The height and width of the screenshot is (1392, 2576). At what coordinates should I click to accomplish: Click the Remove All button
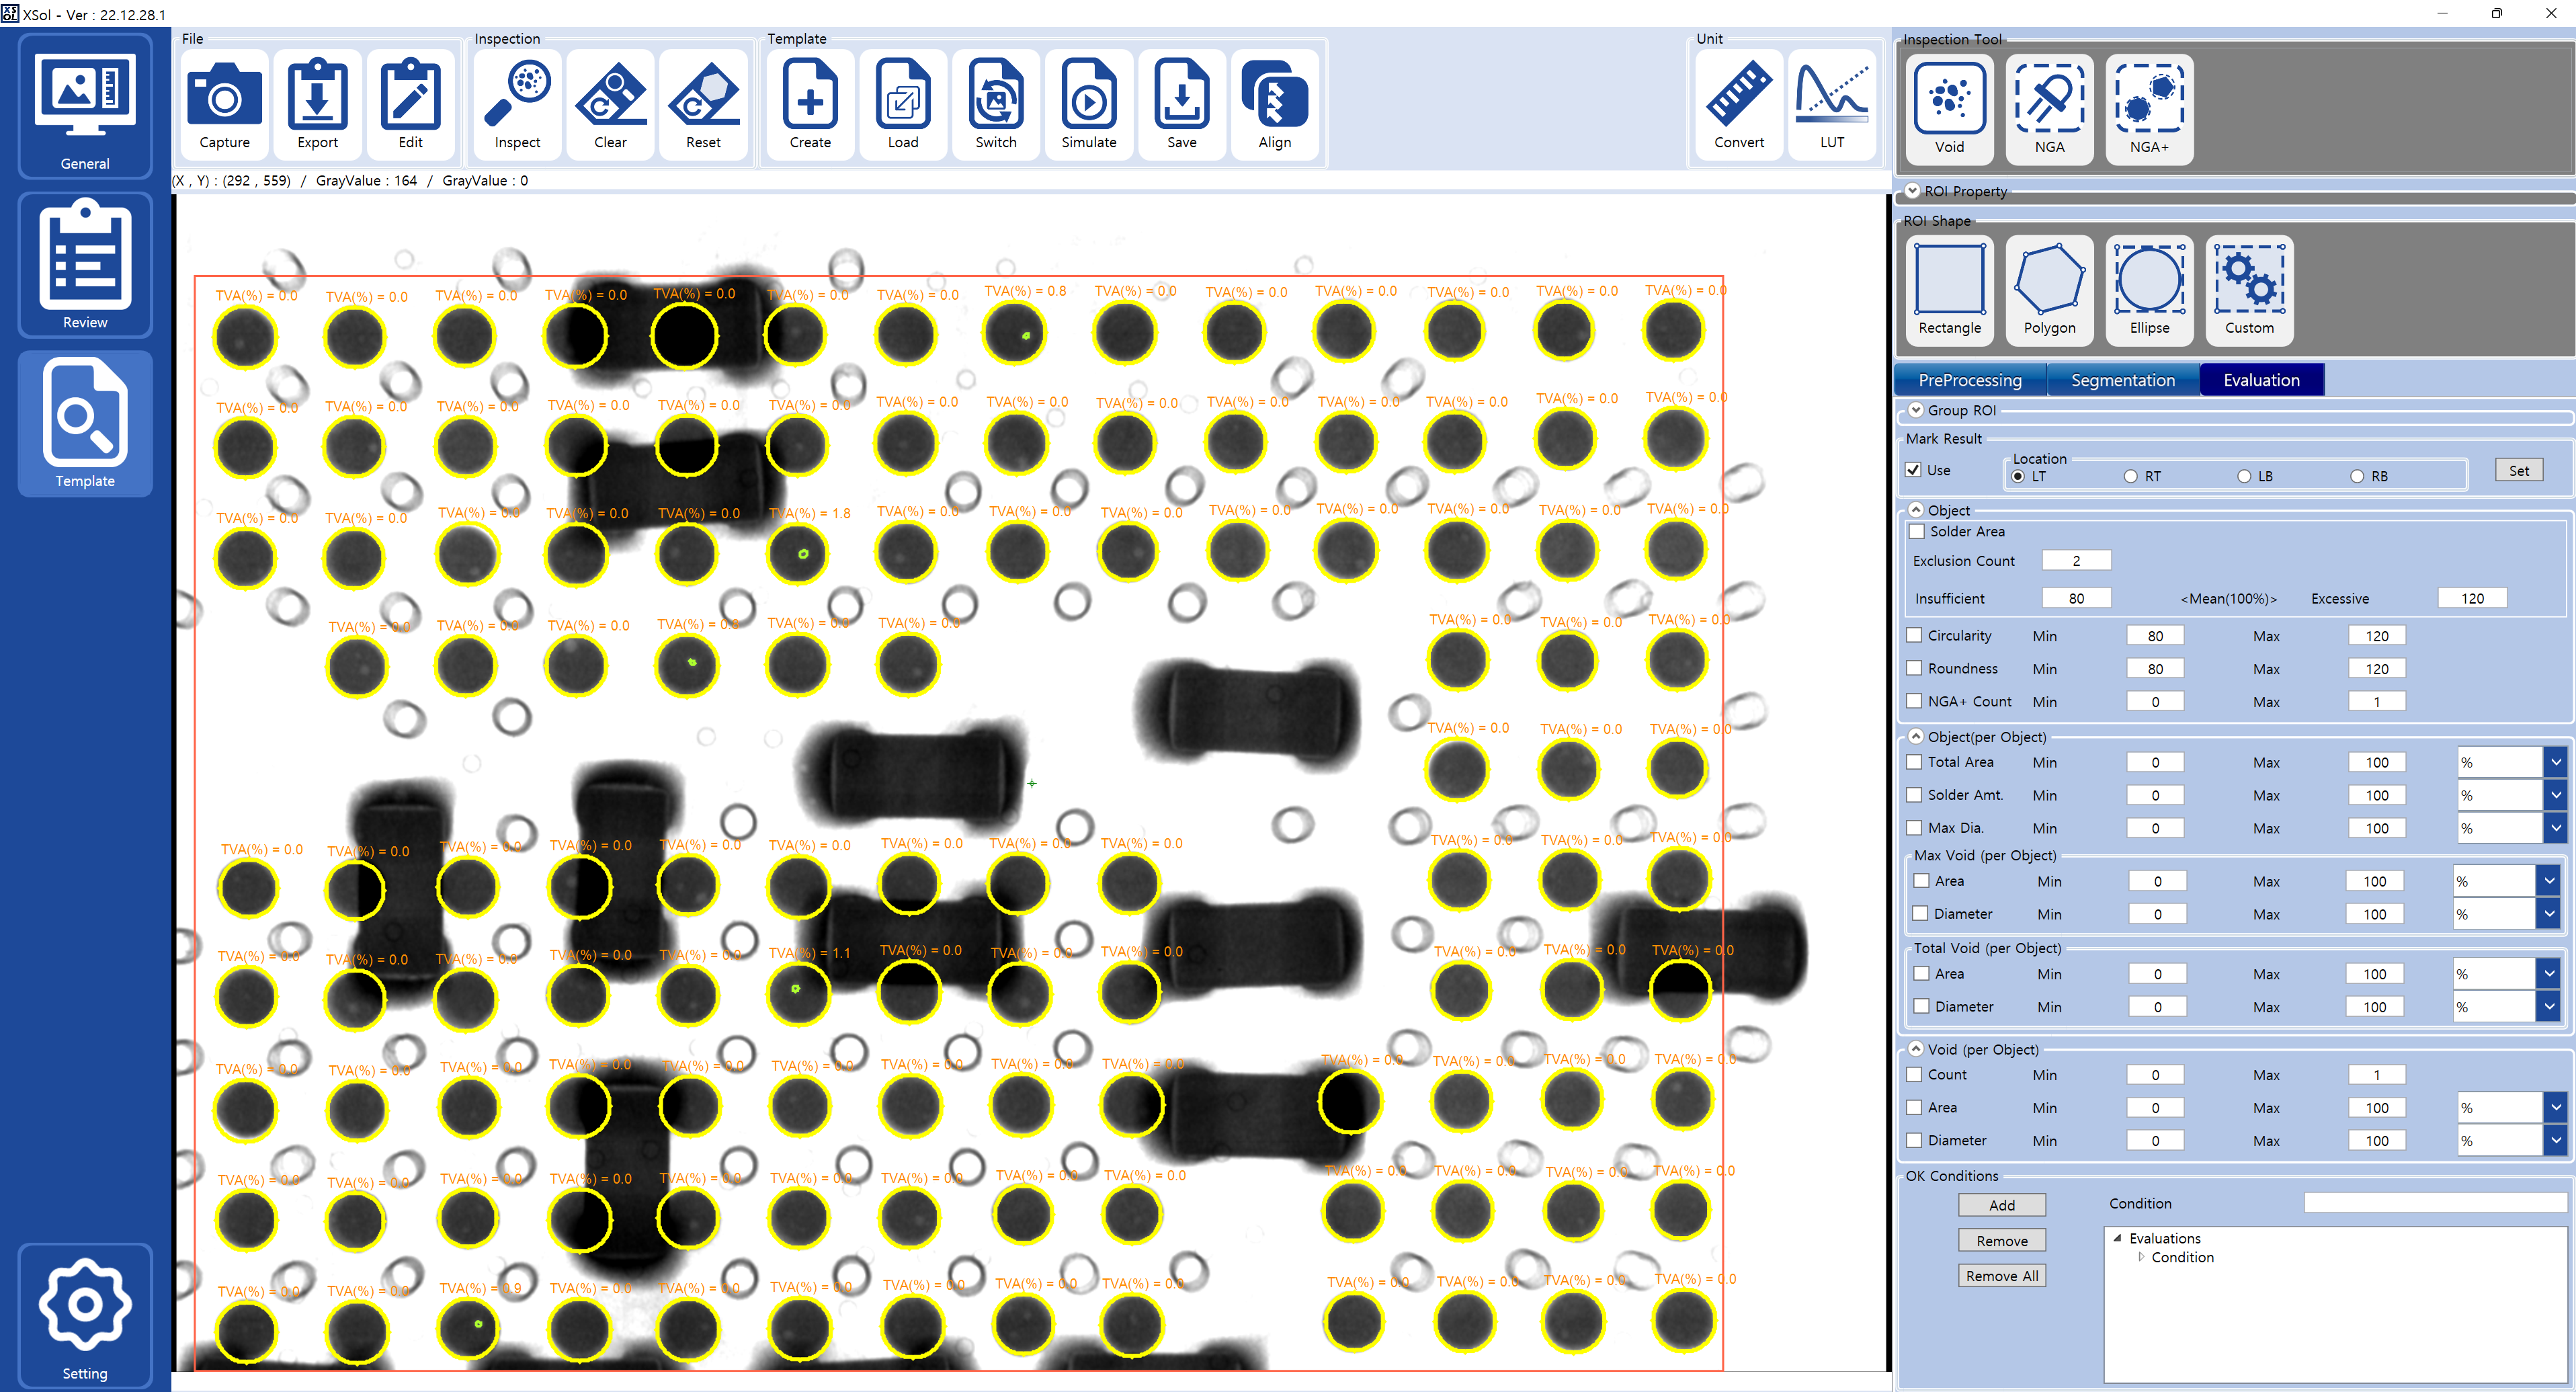point(2001,1276)
